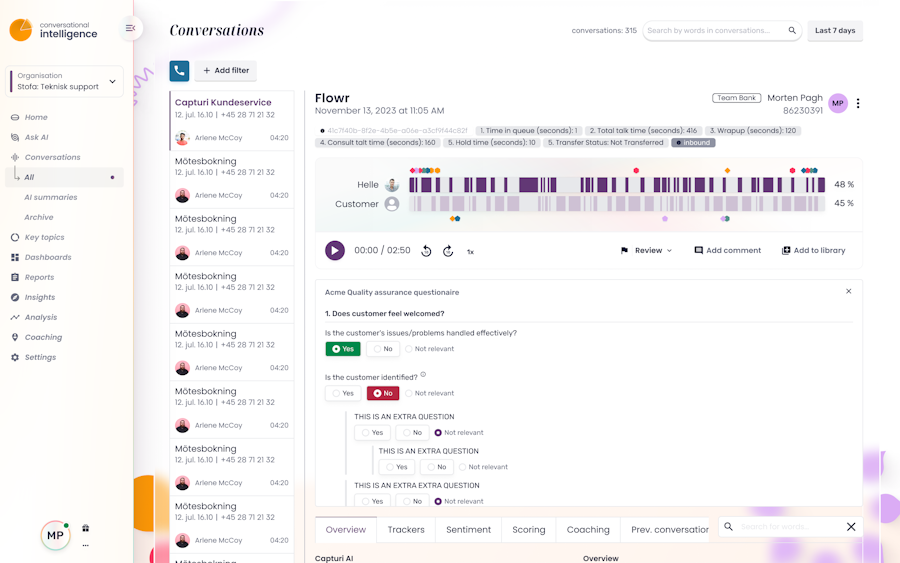Open All conversations in the sidebar
The width and height of the screenshot is (900, 563).
coord(64,177)
